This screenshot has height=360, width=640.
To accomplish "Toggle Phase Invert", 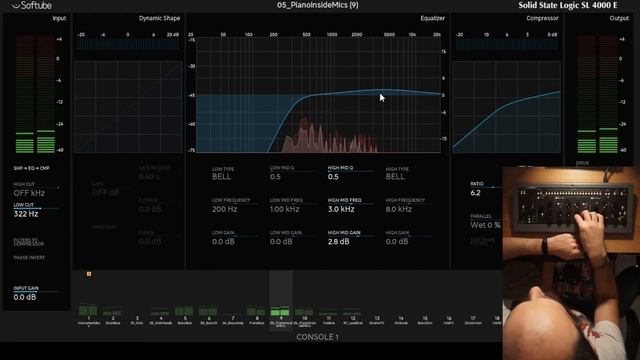I will pos(29,258).
